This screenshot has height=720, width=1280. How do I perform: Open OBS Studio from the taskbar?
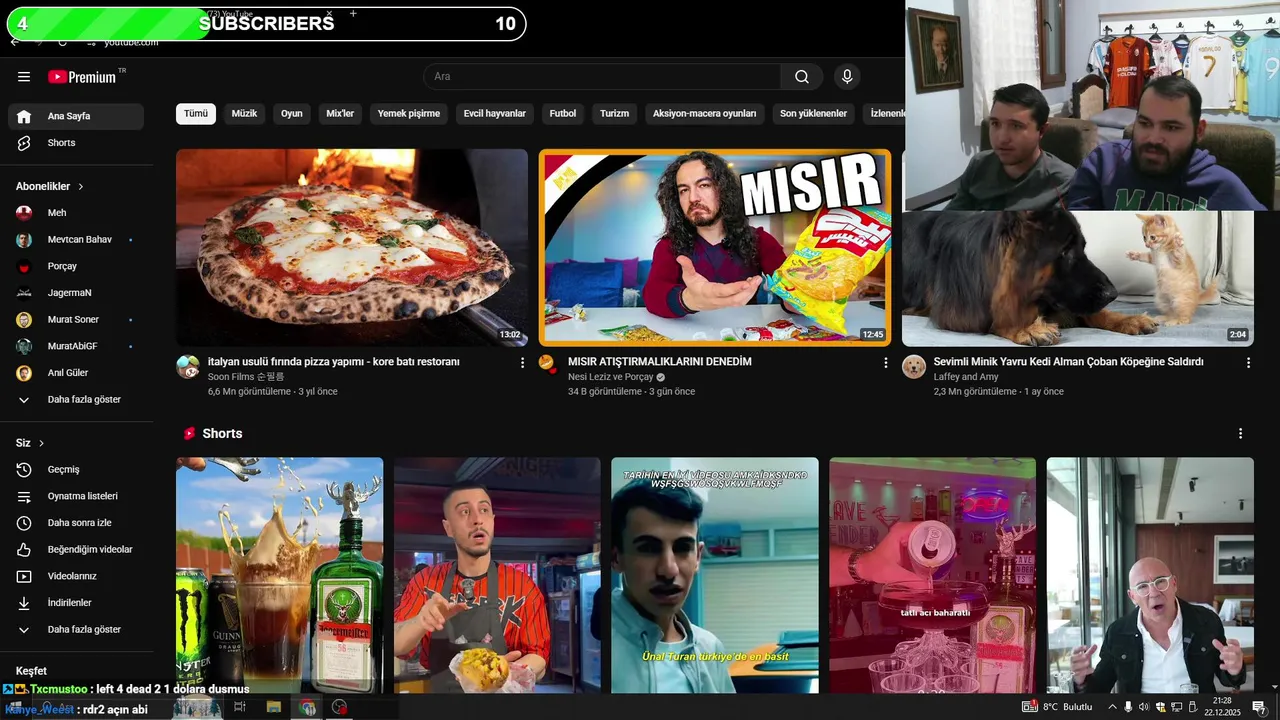click(340, 707)
